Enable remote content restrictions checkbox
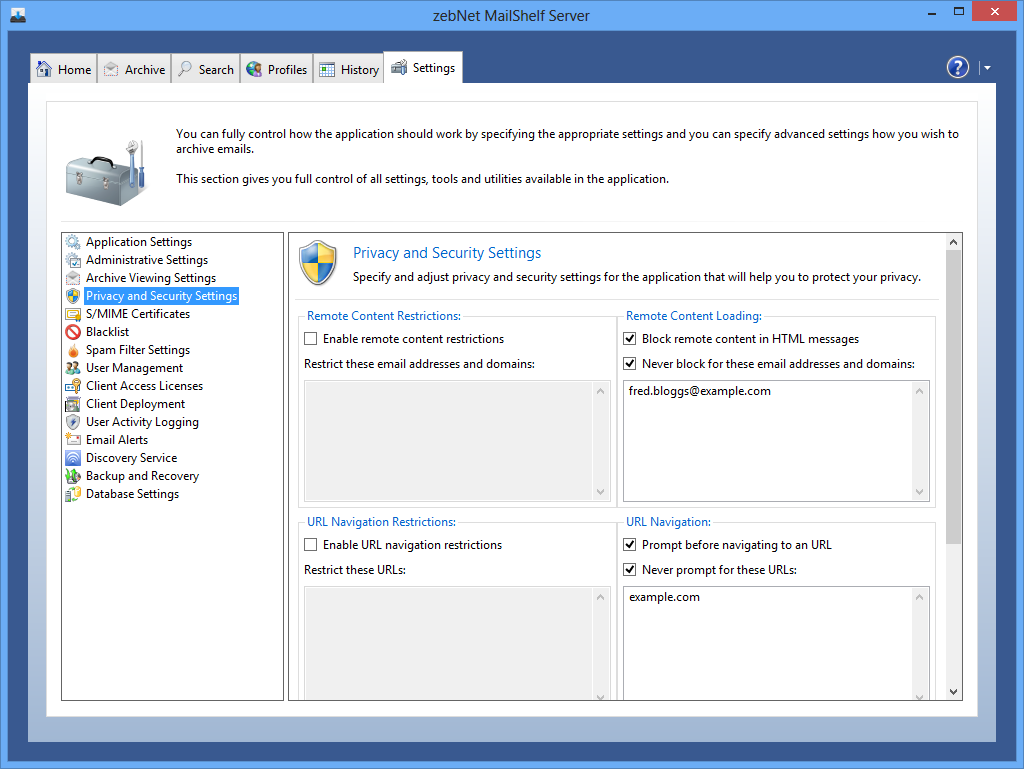This screenshot has height=769, width=1024. pyautogui.click(x=311, y=339)
